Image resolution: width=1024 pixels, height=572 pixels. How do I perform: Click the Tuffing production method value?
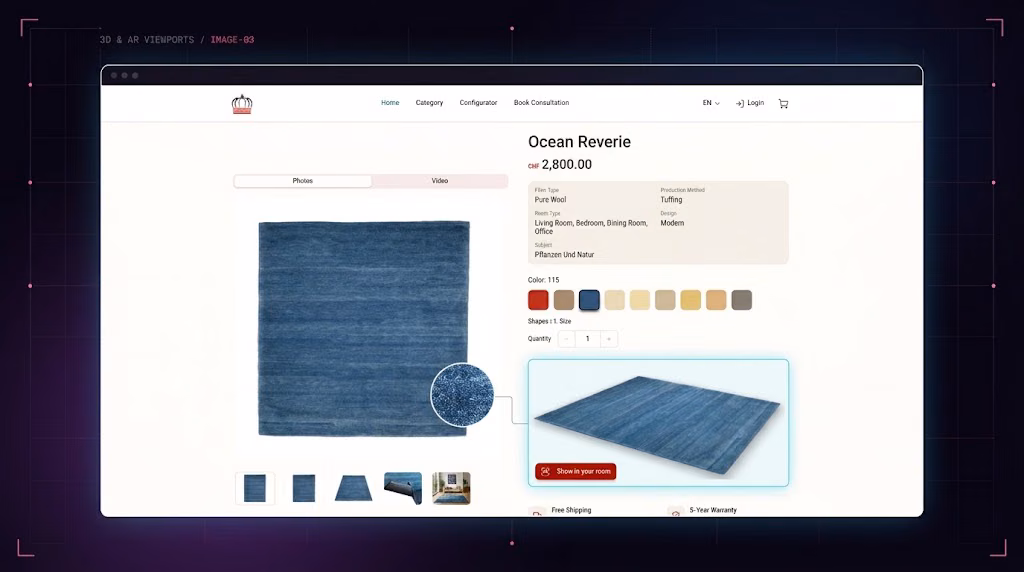click(671, 200)
